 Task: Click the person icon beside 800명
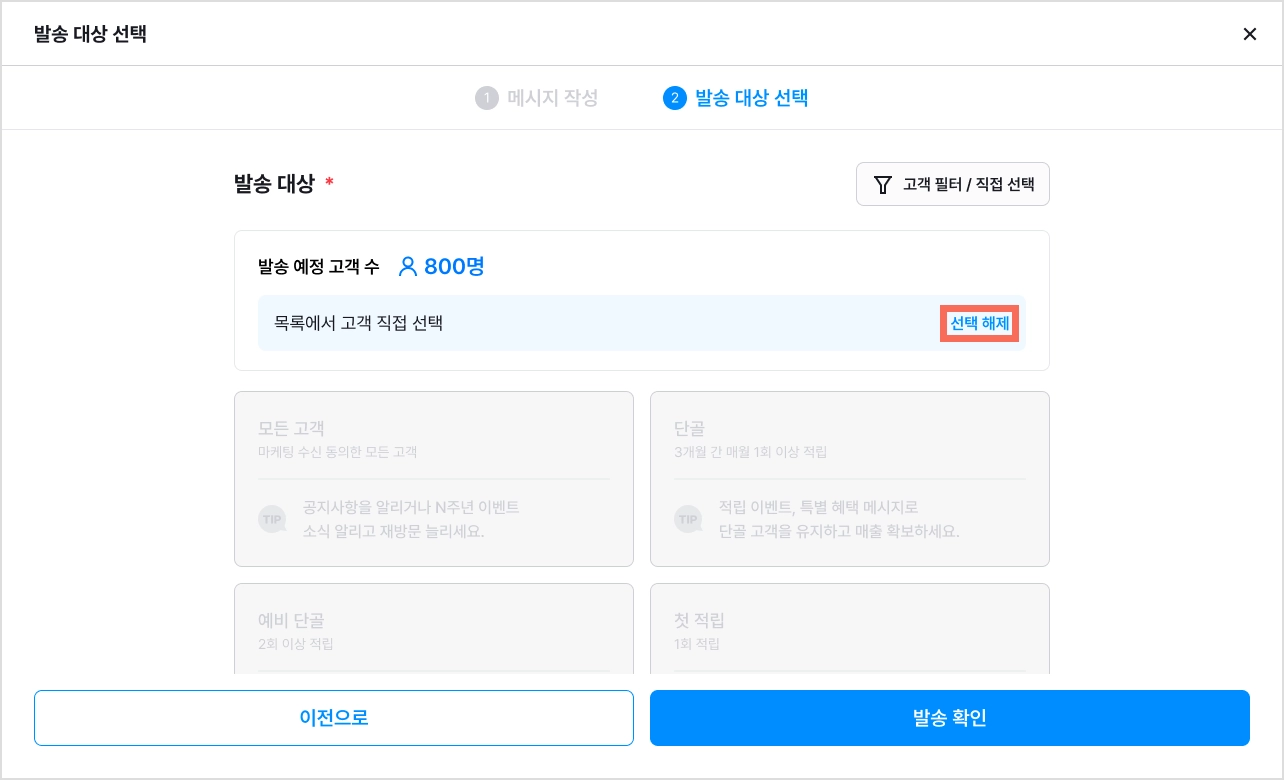pyautogui.click(x=407, y=267)
